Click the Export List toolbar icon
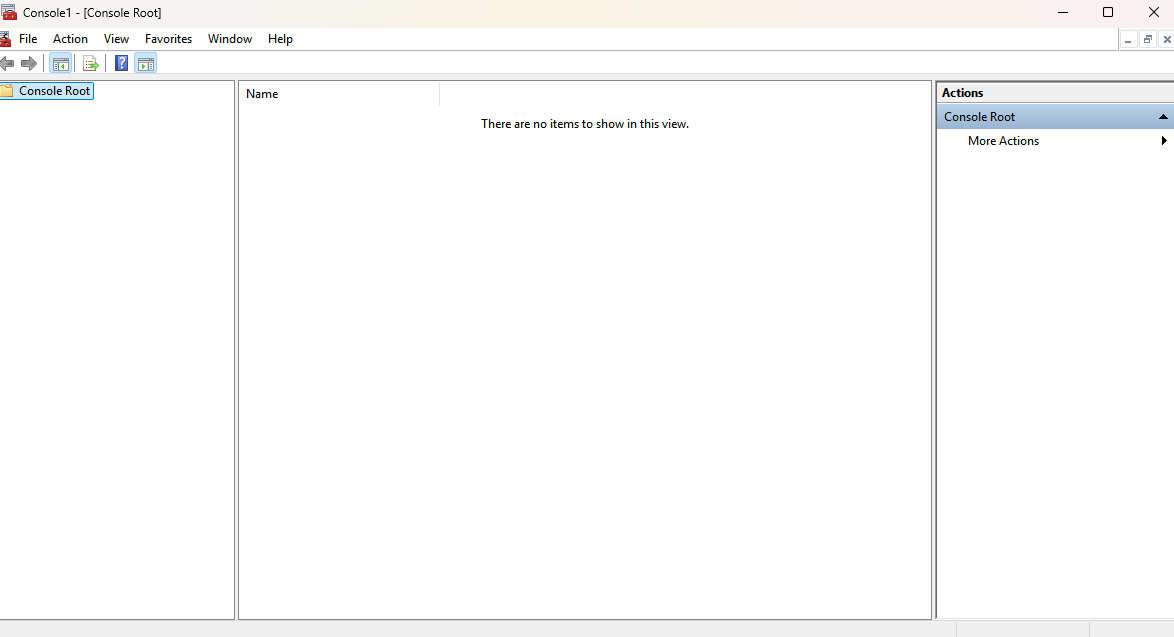 pos(91,64)
